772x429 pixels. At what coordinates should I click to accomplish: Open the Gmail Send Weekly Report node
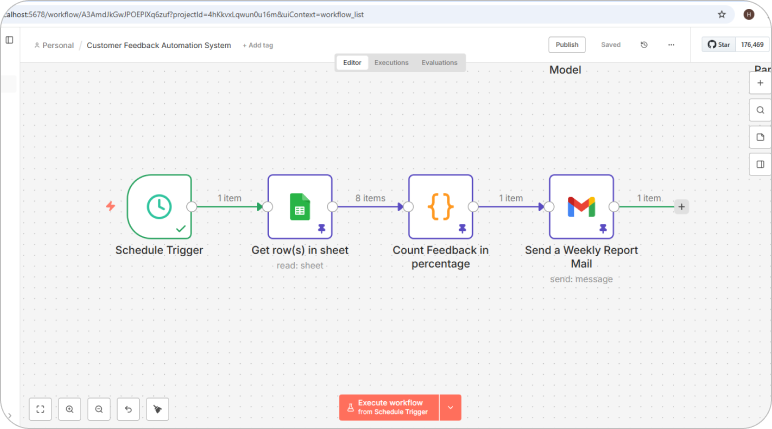click(x=581, y=206)
